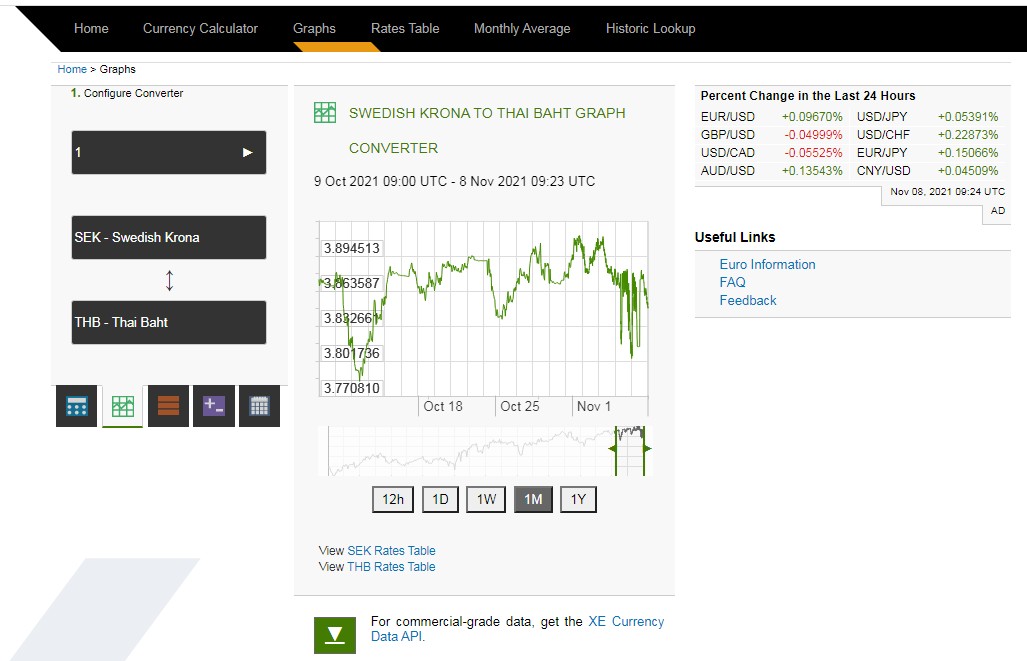View the SEK Rates Table link

(391, 550)
